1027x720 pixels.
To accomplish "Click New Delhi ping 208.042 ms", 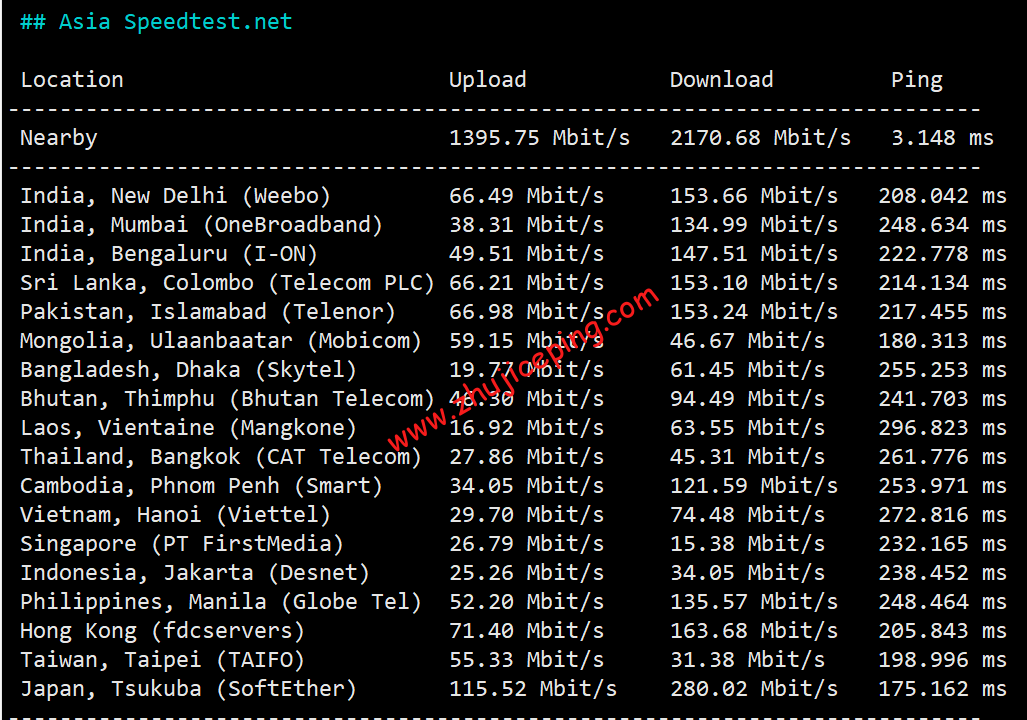I will pos(943,196).
